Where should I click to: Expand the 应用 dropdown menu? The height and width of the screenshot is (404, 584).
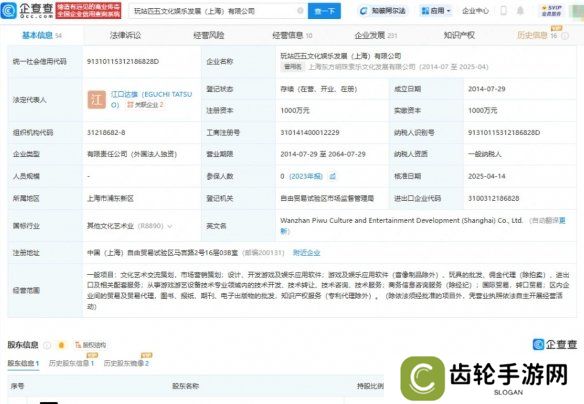click(435, 11)
